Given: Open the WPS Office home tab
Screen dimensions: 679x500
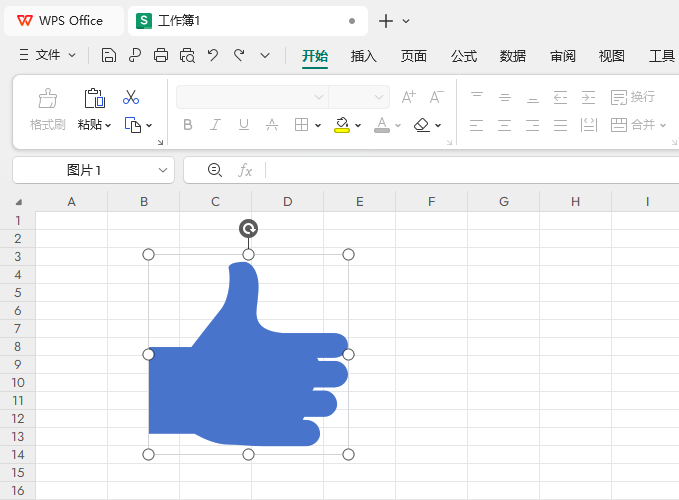Looking at the screenshot, I should pos(64,21).
